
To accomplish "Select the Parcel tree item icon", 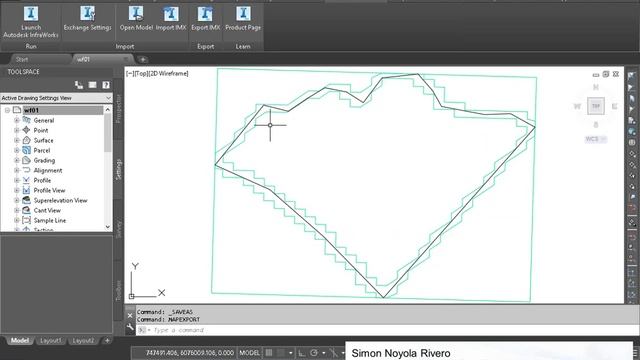I will point(27,150).
